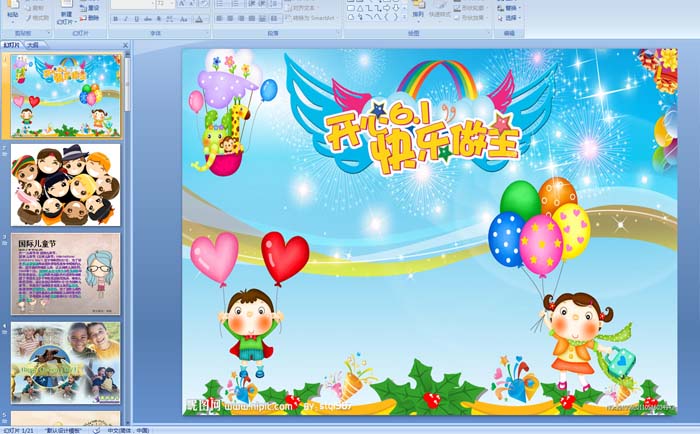Open the Font (字体) group dialog launcher
The height and width of the screenshot is (434, 700).
(x=207, y=33)
